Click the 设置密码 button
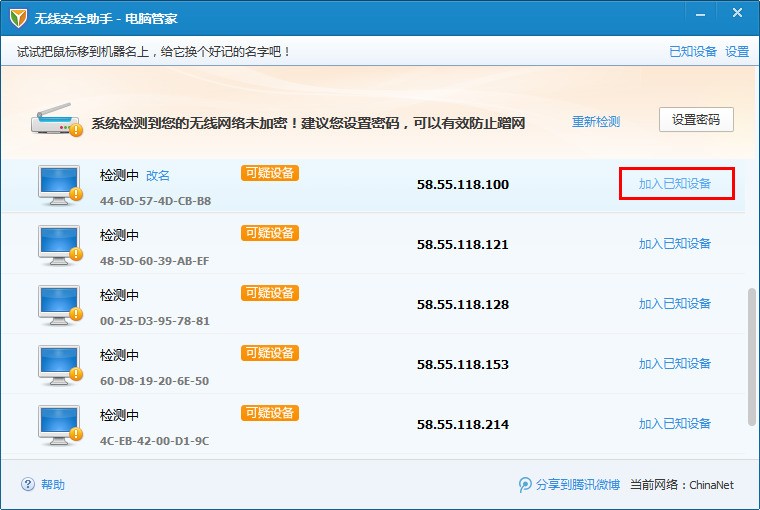Image resolution: width=760 pixels, height=510 pixels. coord(696,119)
